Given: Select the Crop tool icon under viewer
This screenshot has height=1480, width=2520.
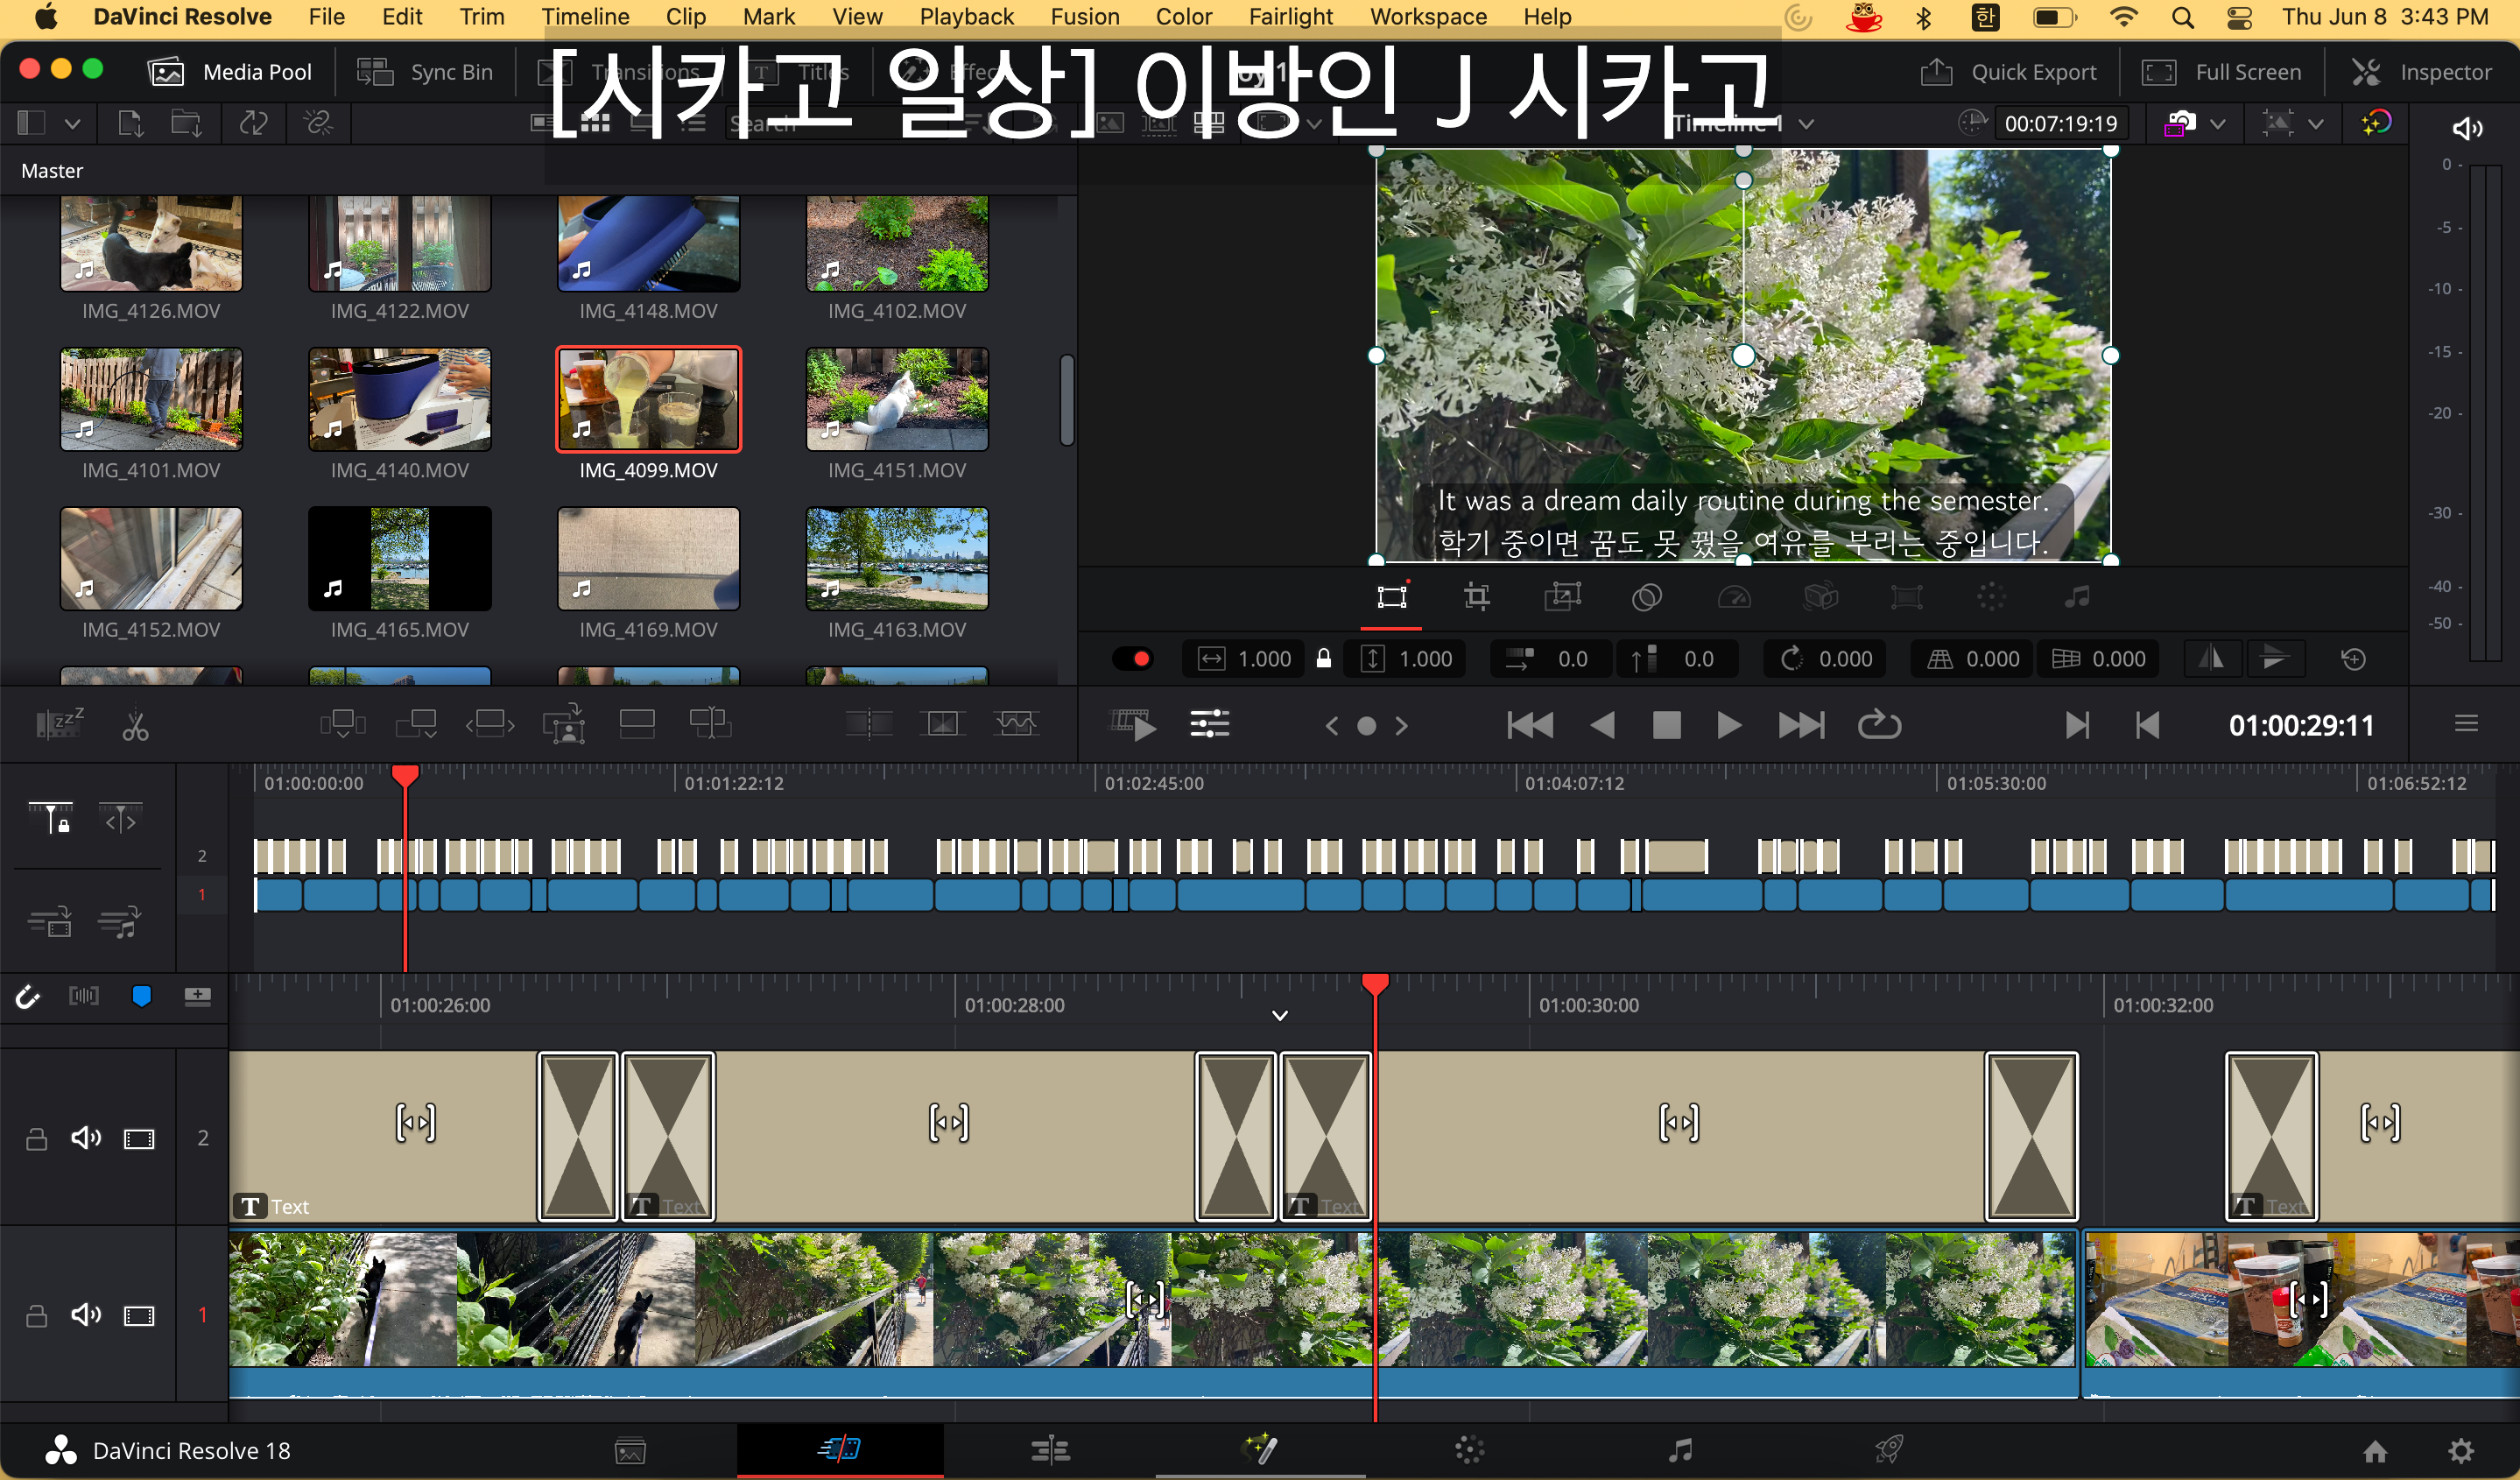Looking at the screenshot, I should (x=1476, y=597).
